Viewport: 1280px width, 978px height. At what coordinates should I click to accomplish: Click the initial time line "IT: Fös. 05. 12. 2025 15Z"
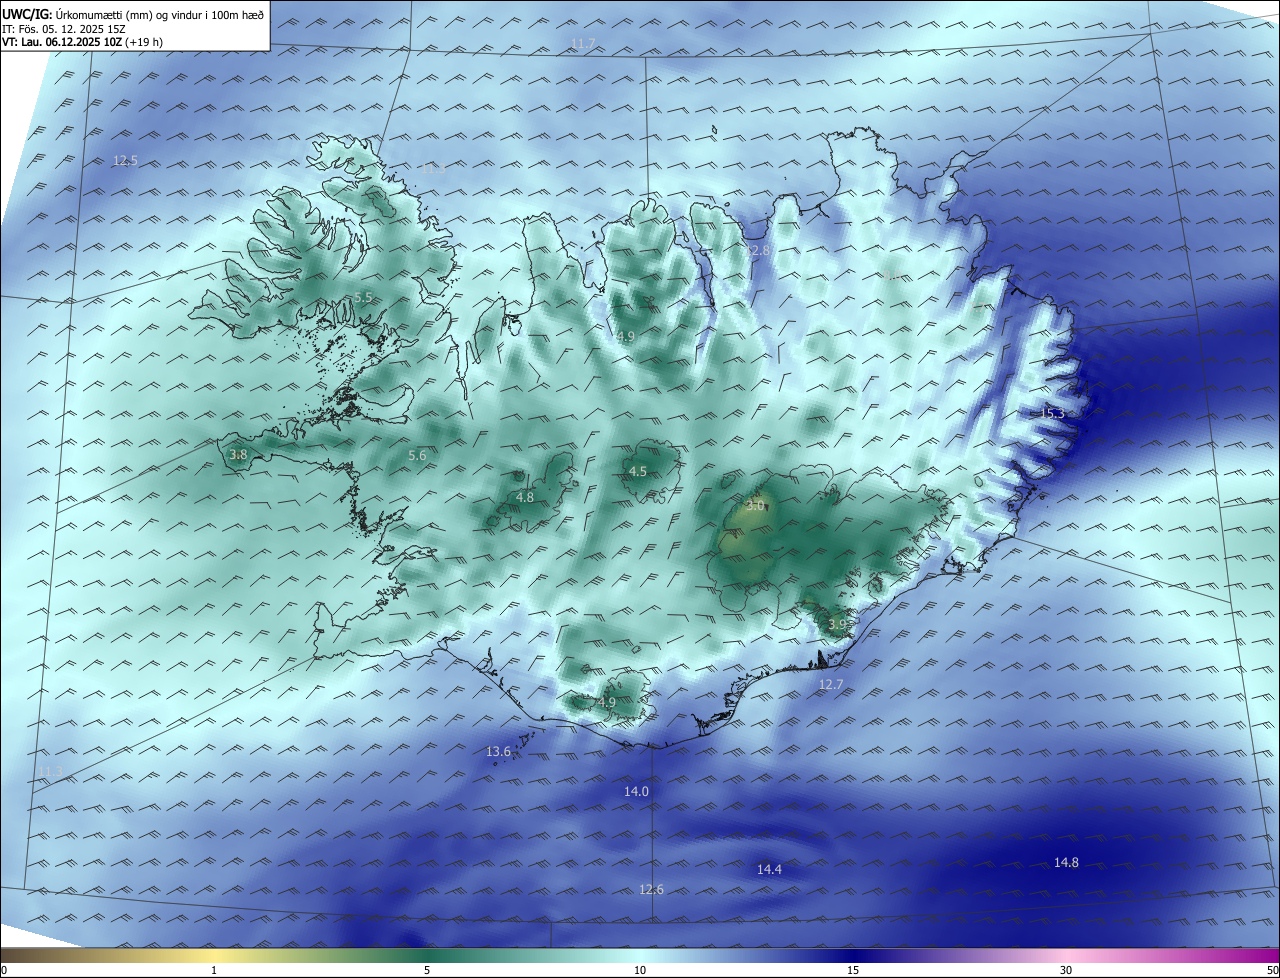point(63,28)
